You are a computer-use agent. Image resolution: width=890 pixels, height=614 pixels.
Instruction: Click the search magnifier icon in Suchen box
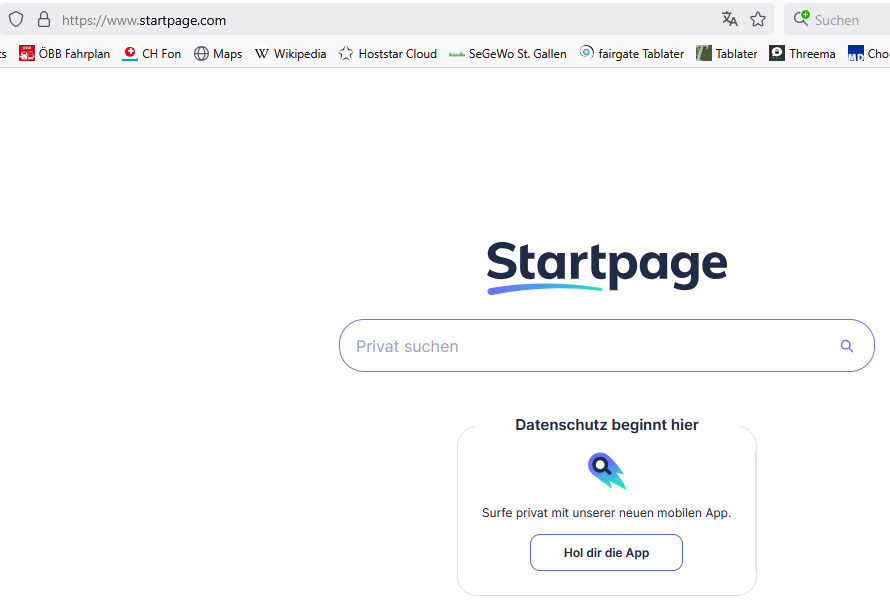801,18
